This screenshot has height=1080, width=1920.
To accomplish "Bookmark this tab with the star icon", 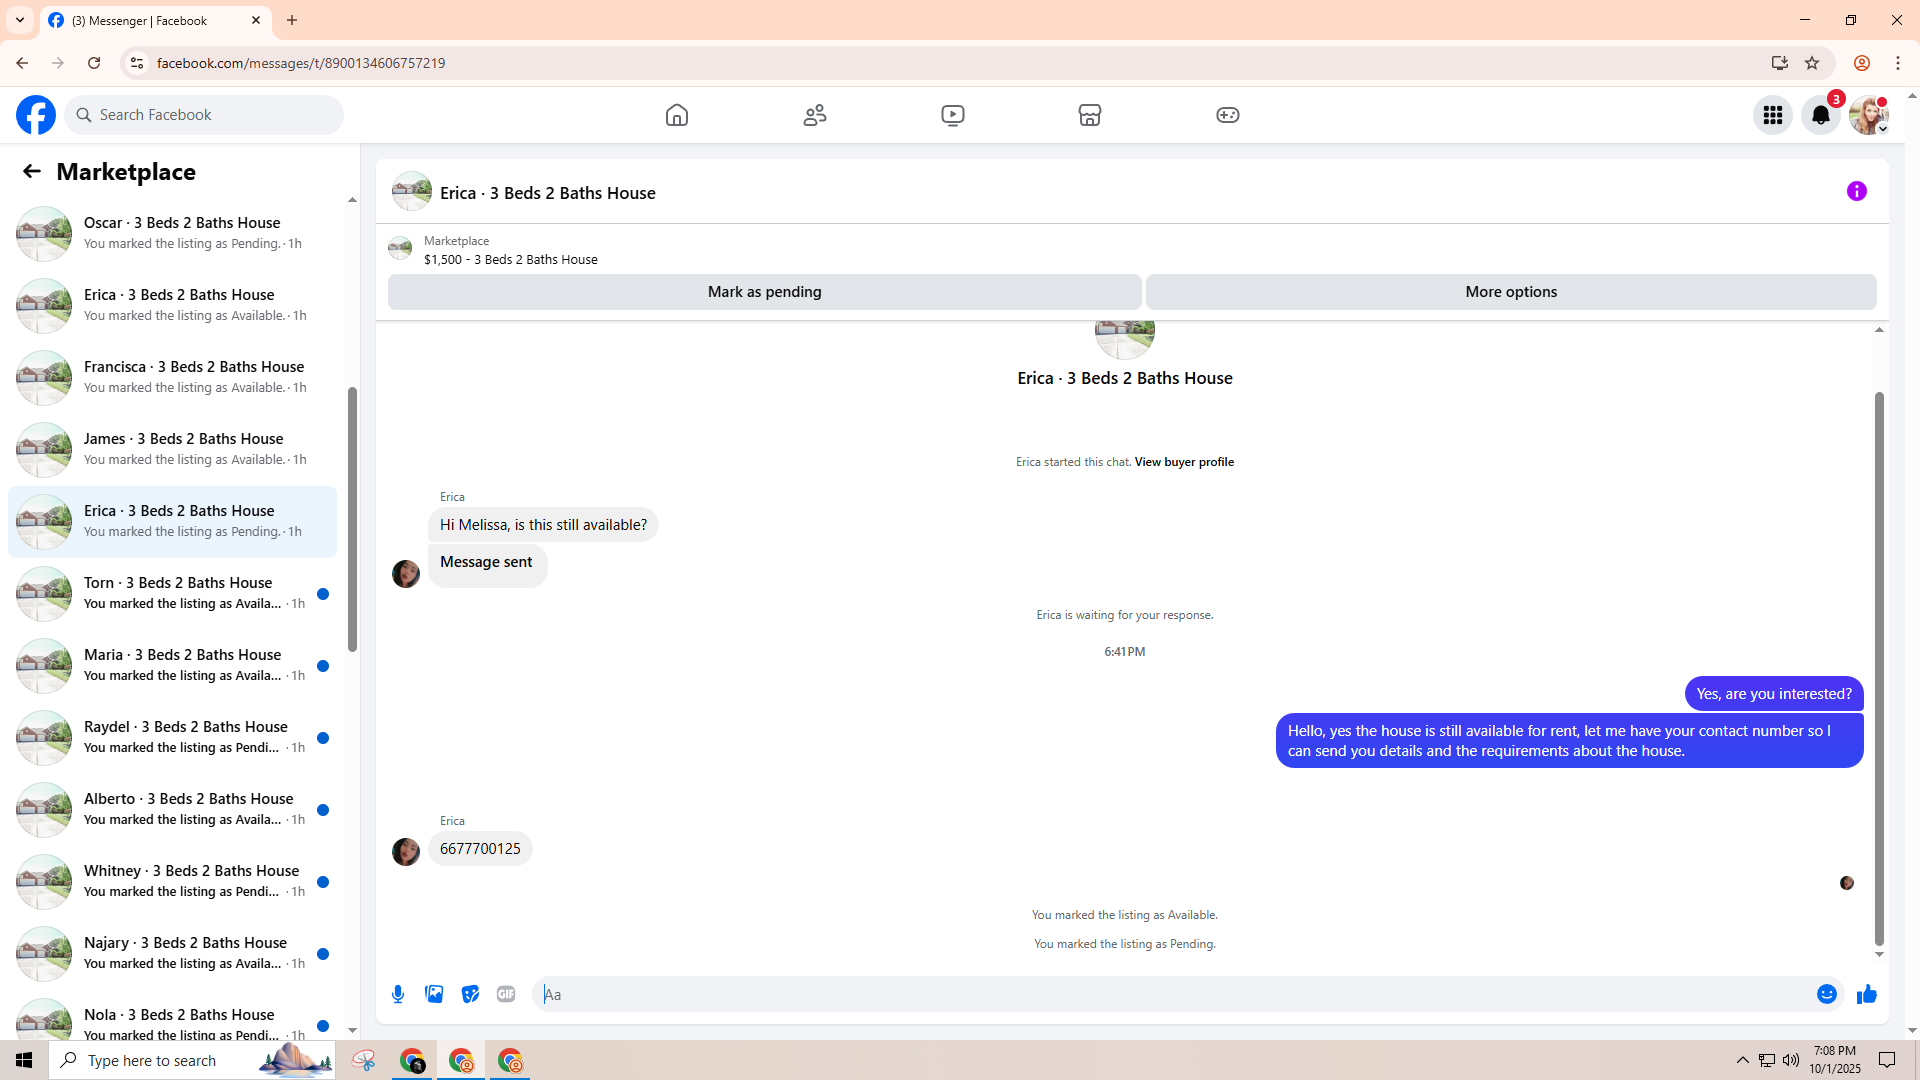I will (1812, 63).
